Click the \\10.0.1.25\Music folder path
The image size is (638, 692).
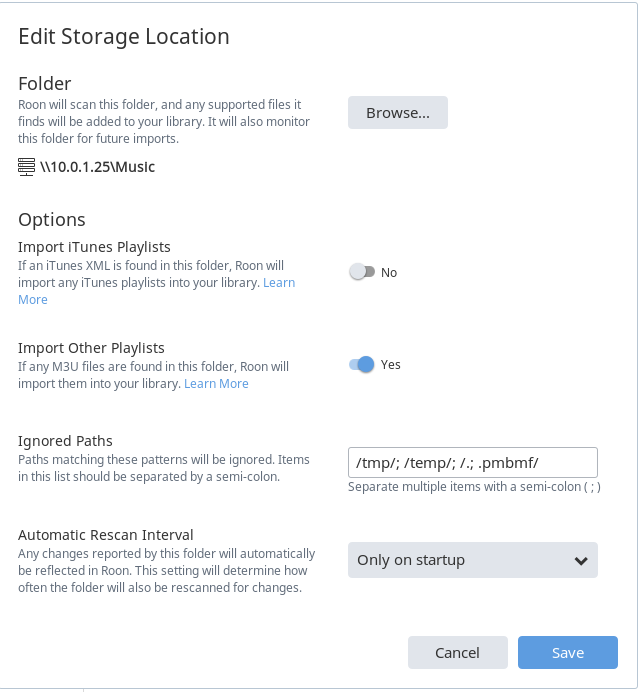pyautogui.click(x=98, y=167)
